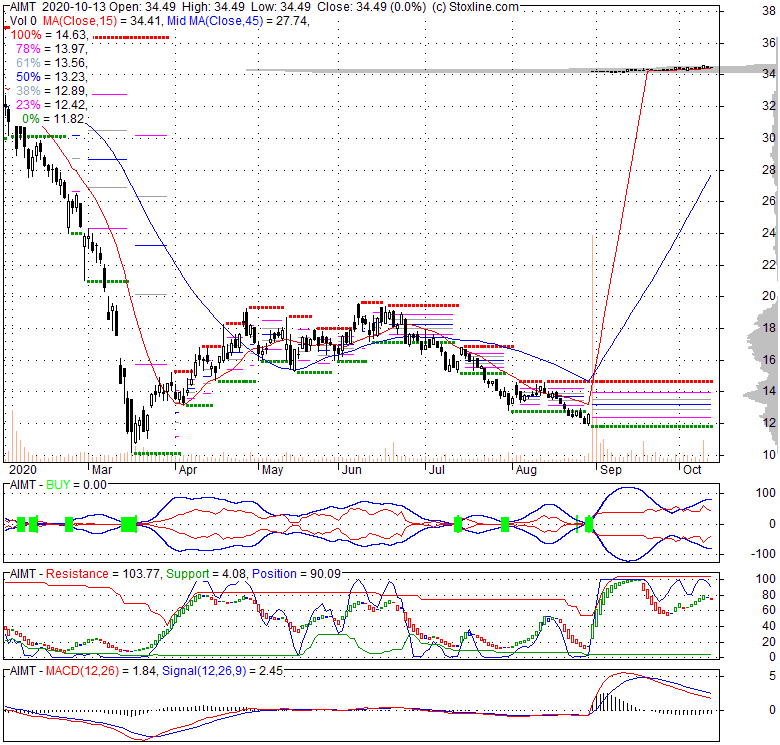Click the price axis value 38
780x745 pixels.
point(769,11)
